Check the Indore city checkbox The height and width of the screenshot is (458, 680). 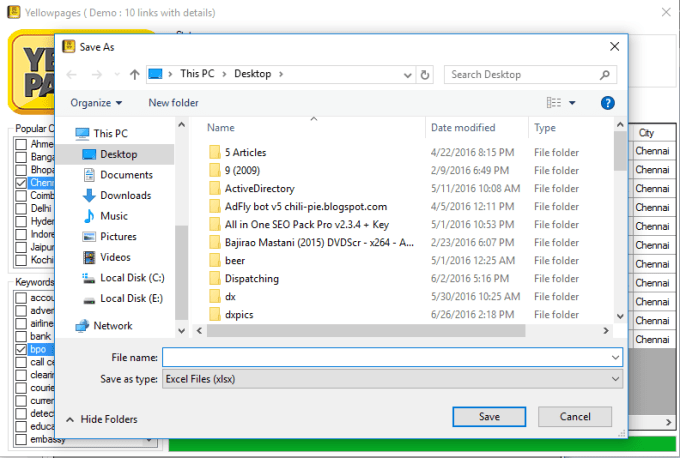(x=21, y=235)
